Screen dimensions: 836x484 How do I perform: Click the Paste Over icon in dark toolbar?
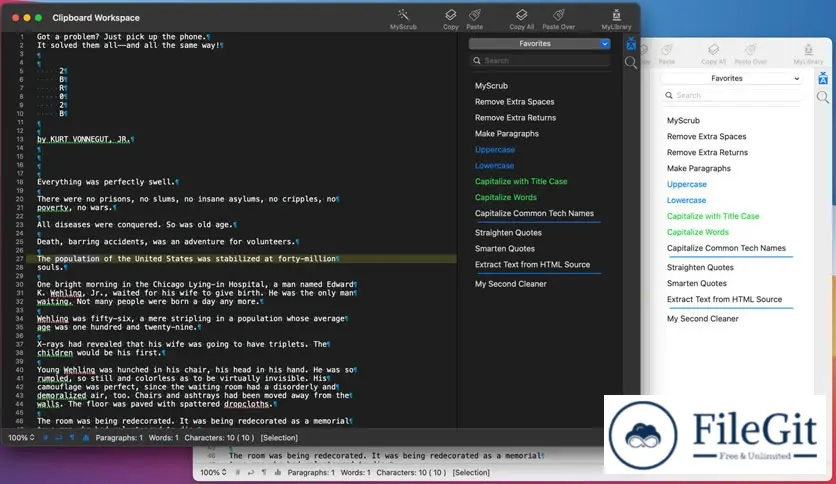tap(559, 15)
